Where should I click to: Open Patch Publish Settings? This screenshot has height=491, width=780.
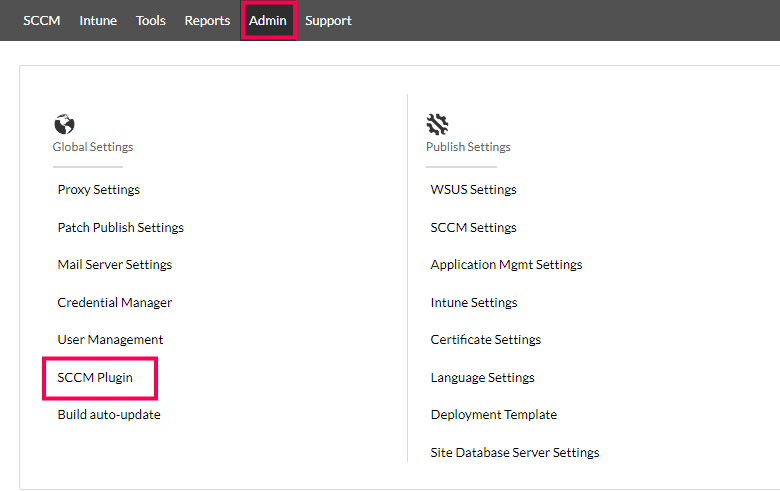coord(120,227)
